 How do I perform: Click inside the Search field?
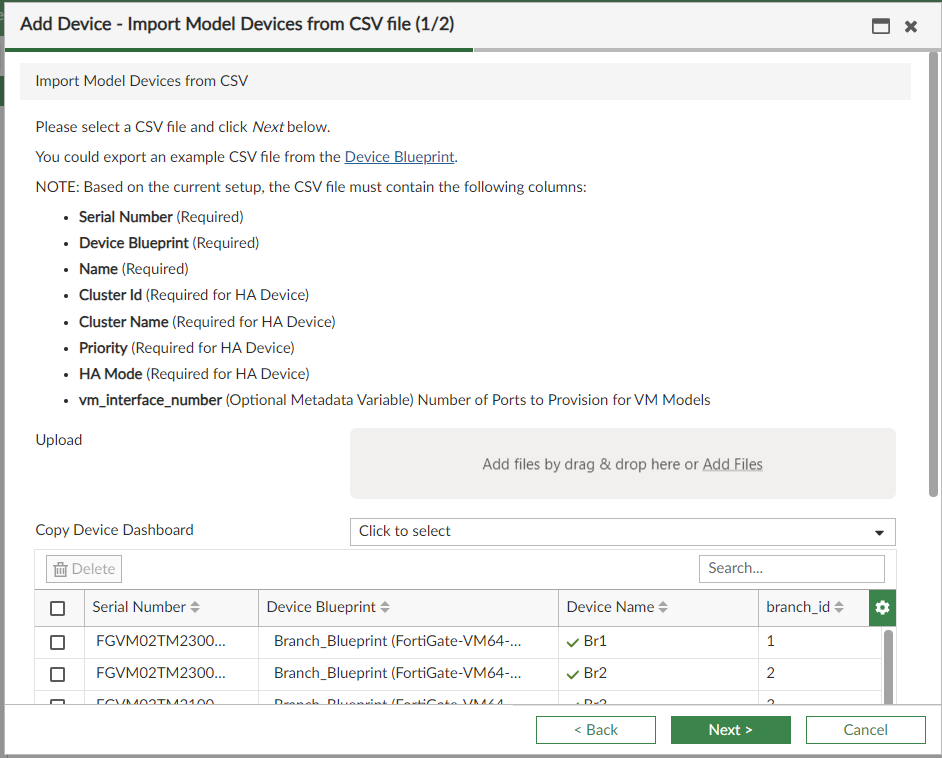tap(791, 568)
